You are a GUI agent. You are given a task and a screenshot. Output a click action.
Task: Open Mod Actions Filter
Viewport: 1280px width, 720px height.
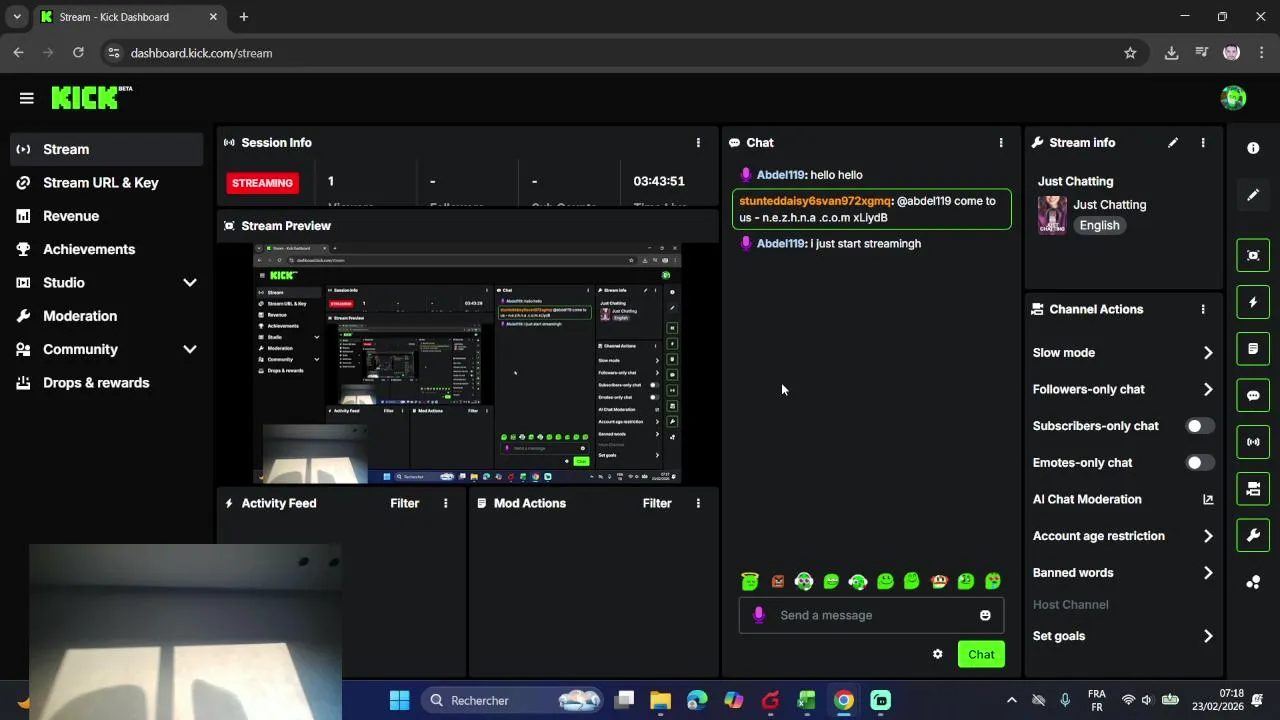click(x=657, y=503)
